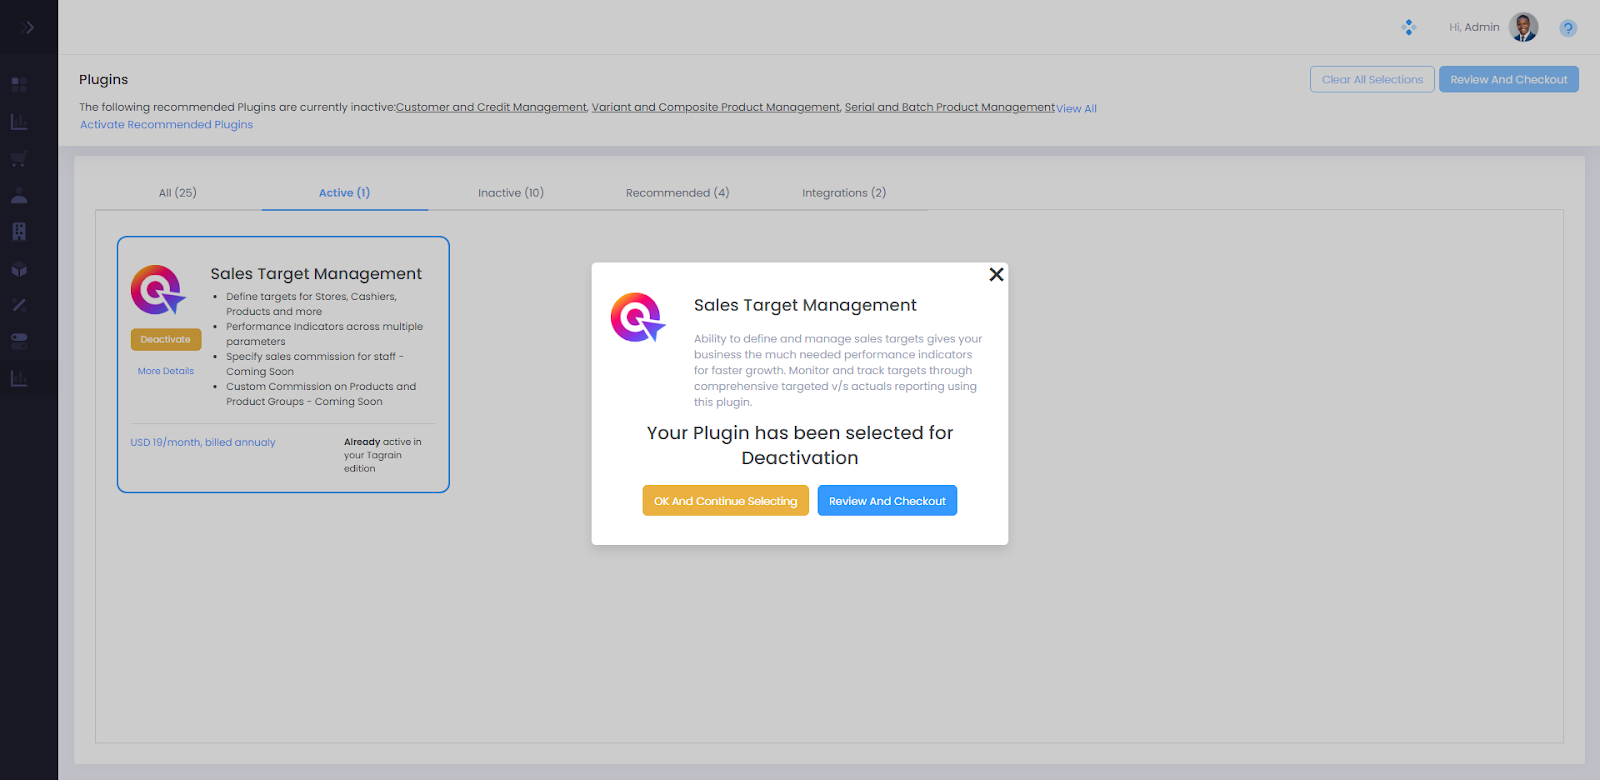The width and height of the screenshot is (1600, 780).
Task: Click Clear All Selections button
Action: point(1372,79)
